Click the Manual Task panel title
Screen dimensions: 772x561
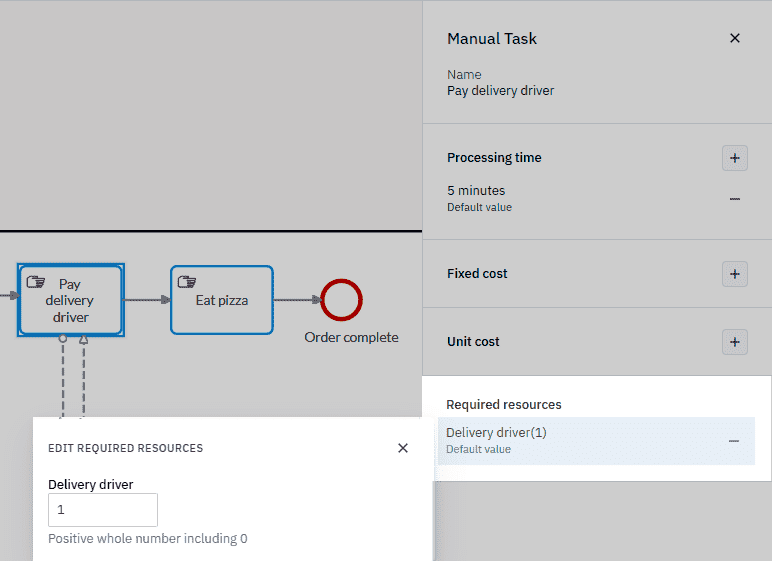click(x=492, y=38)
